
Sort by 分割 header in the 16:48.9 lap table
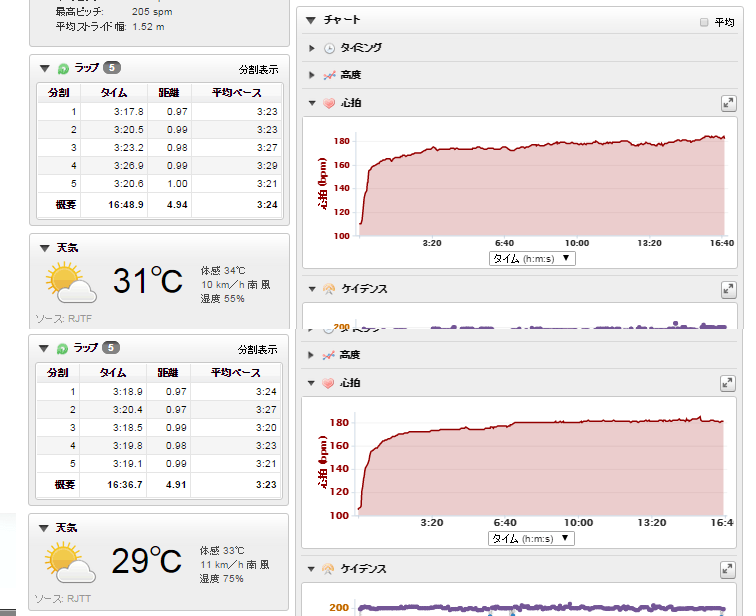pyautogui.click(x=59, y=93)
